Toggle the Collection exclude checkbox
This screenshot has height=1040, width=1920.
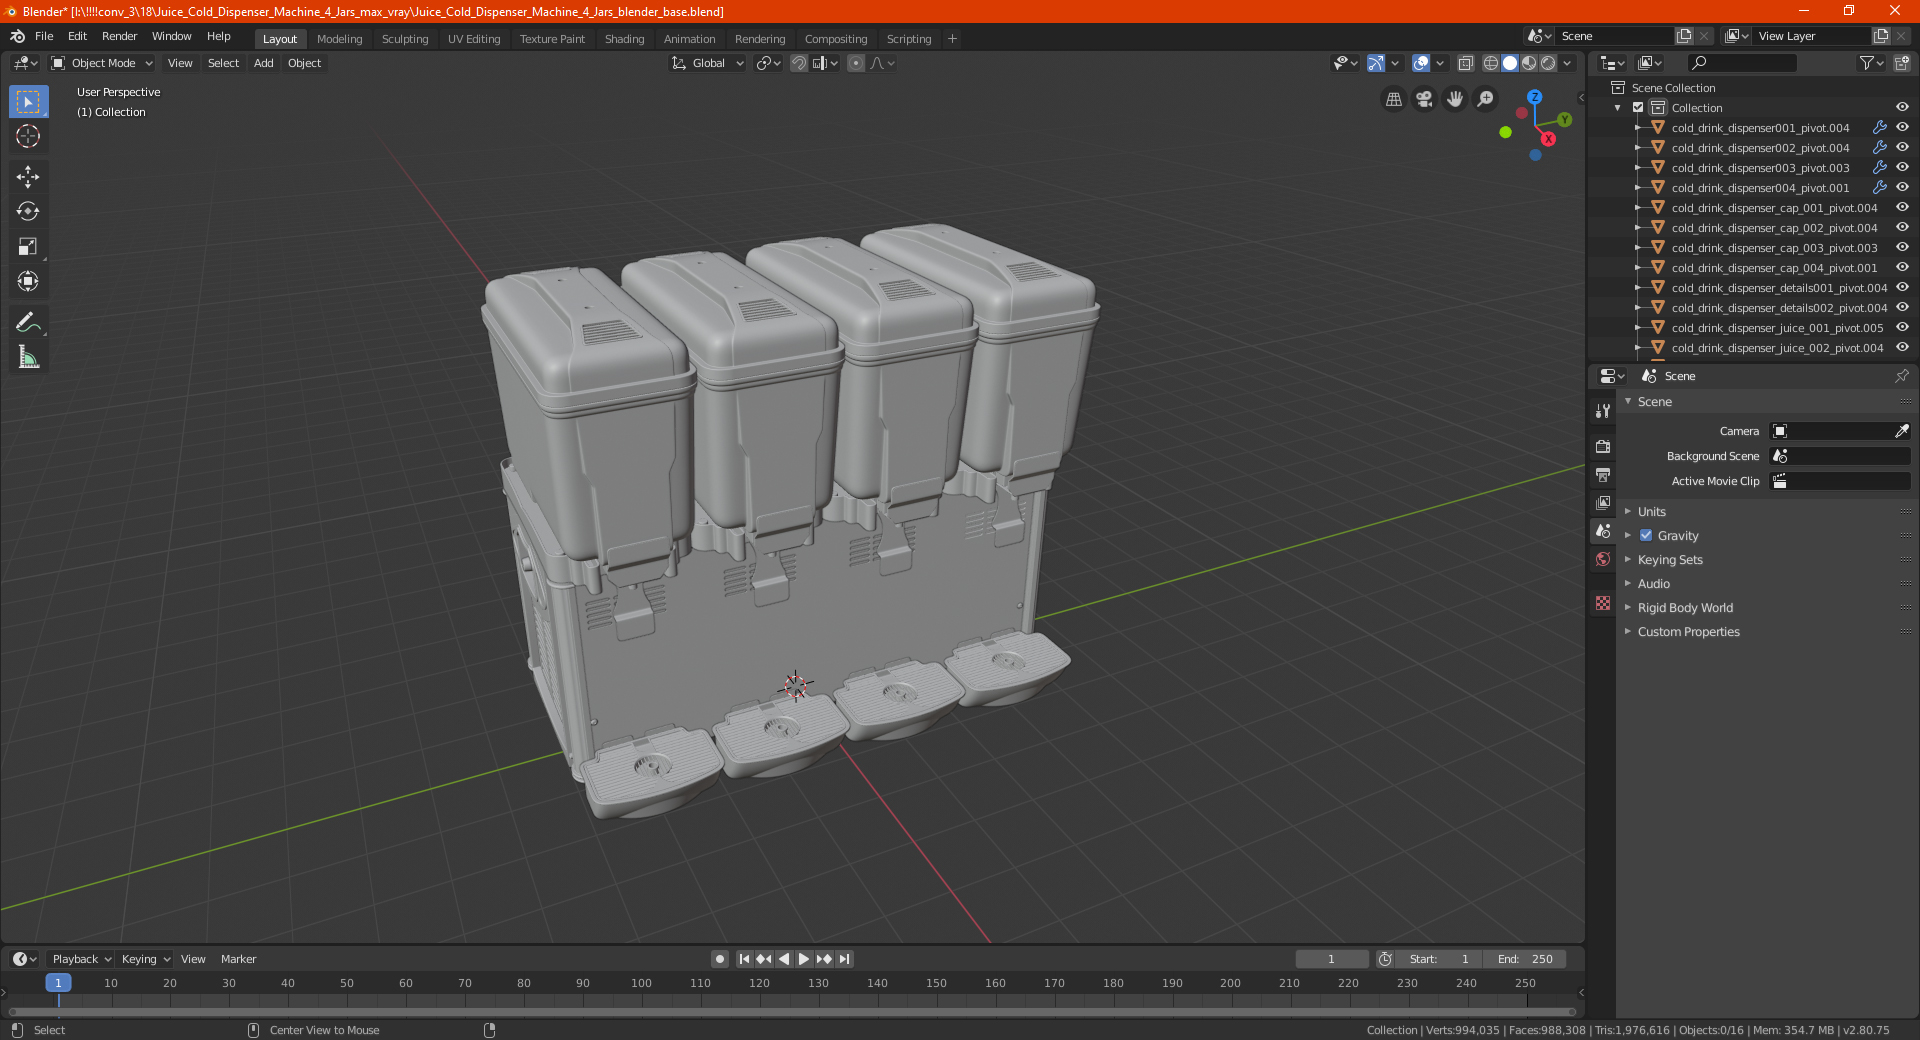(x=1638, y=108)
